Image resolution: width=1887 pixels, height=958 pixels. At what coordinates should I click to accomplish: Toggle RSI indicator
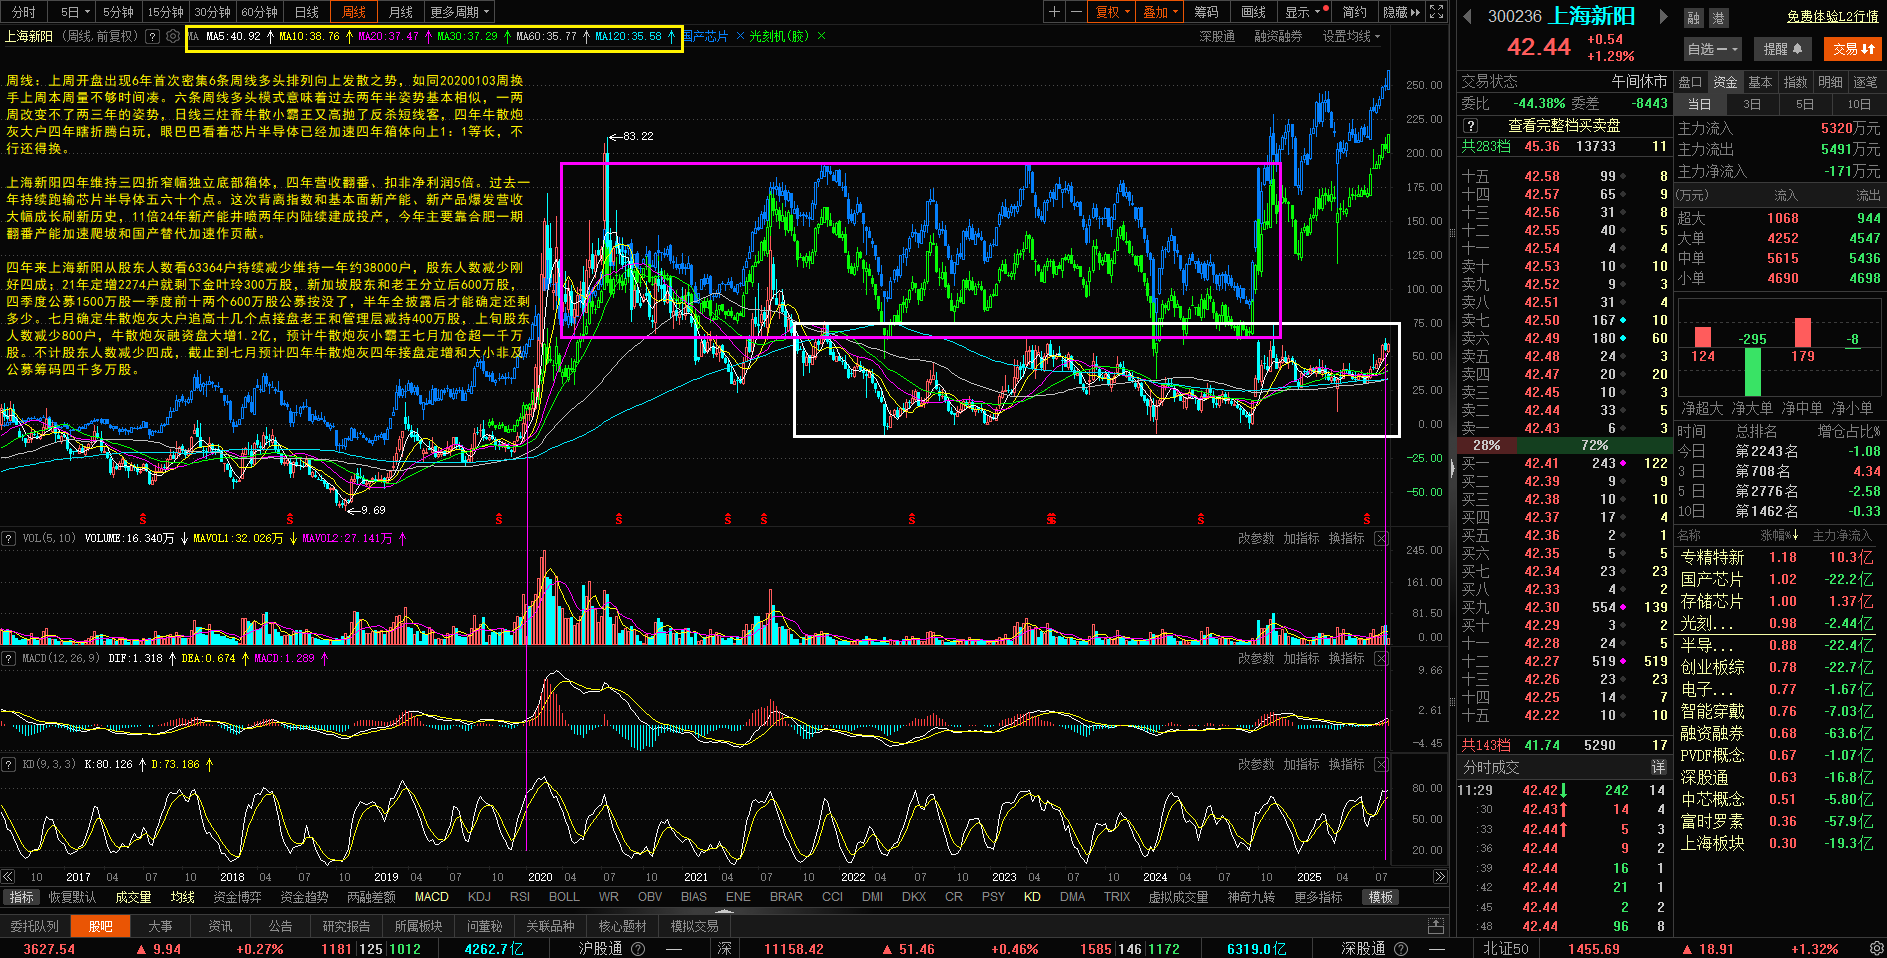(520, 897)
